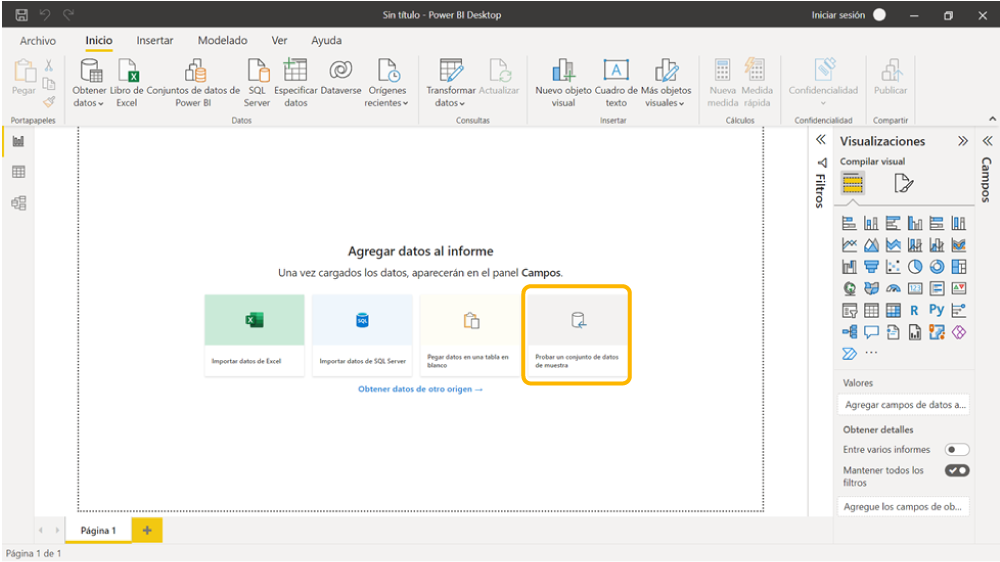
Task: Select the Página 1 page tab
Action: 98,530
